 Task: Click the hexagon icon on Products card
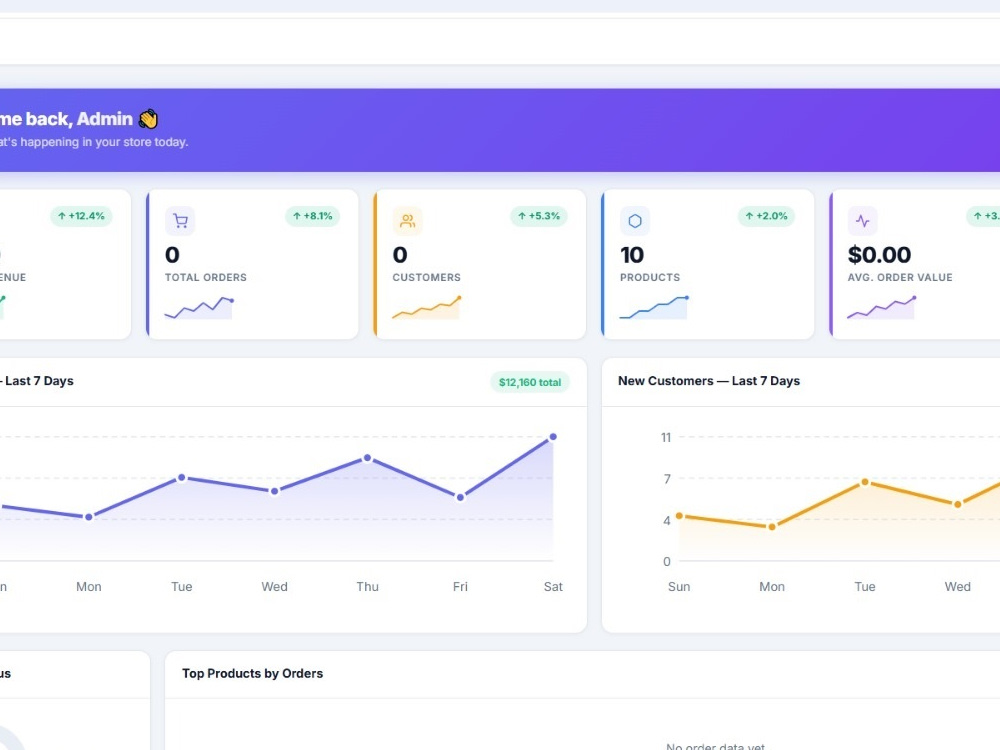coord(635,221)
